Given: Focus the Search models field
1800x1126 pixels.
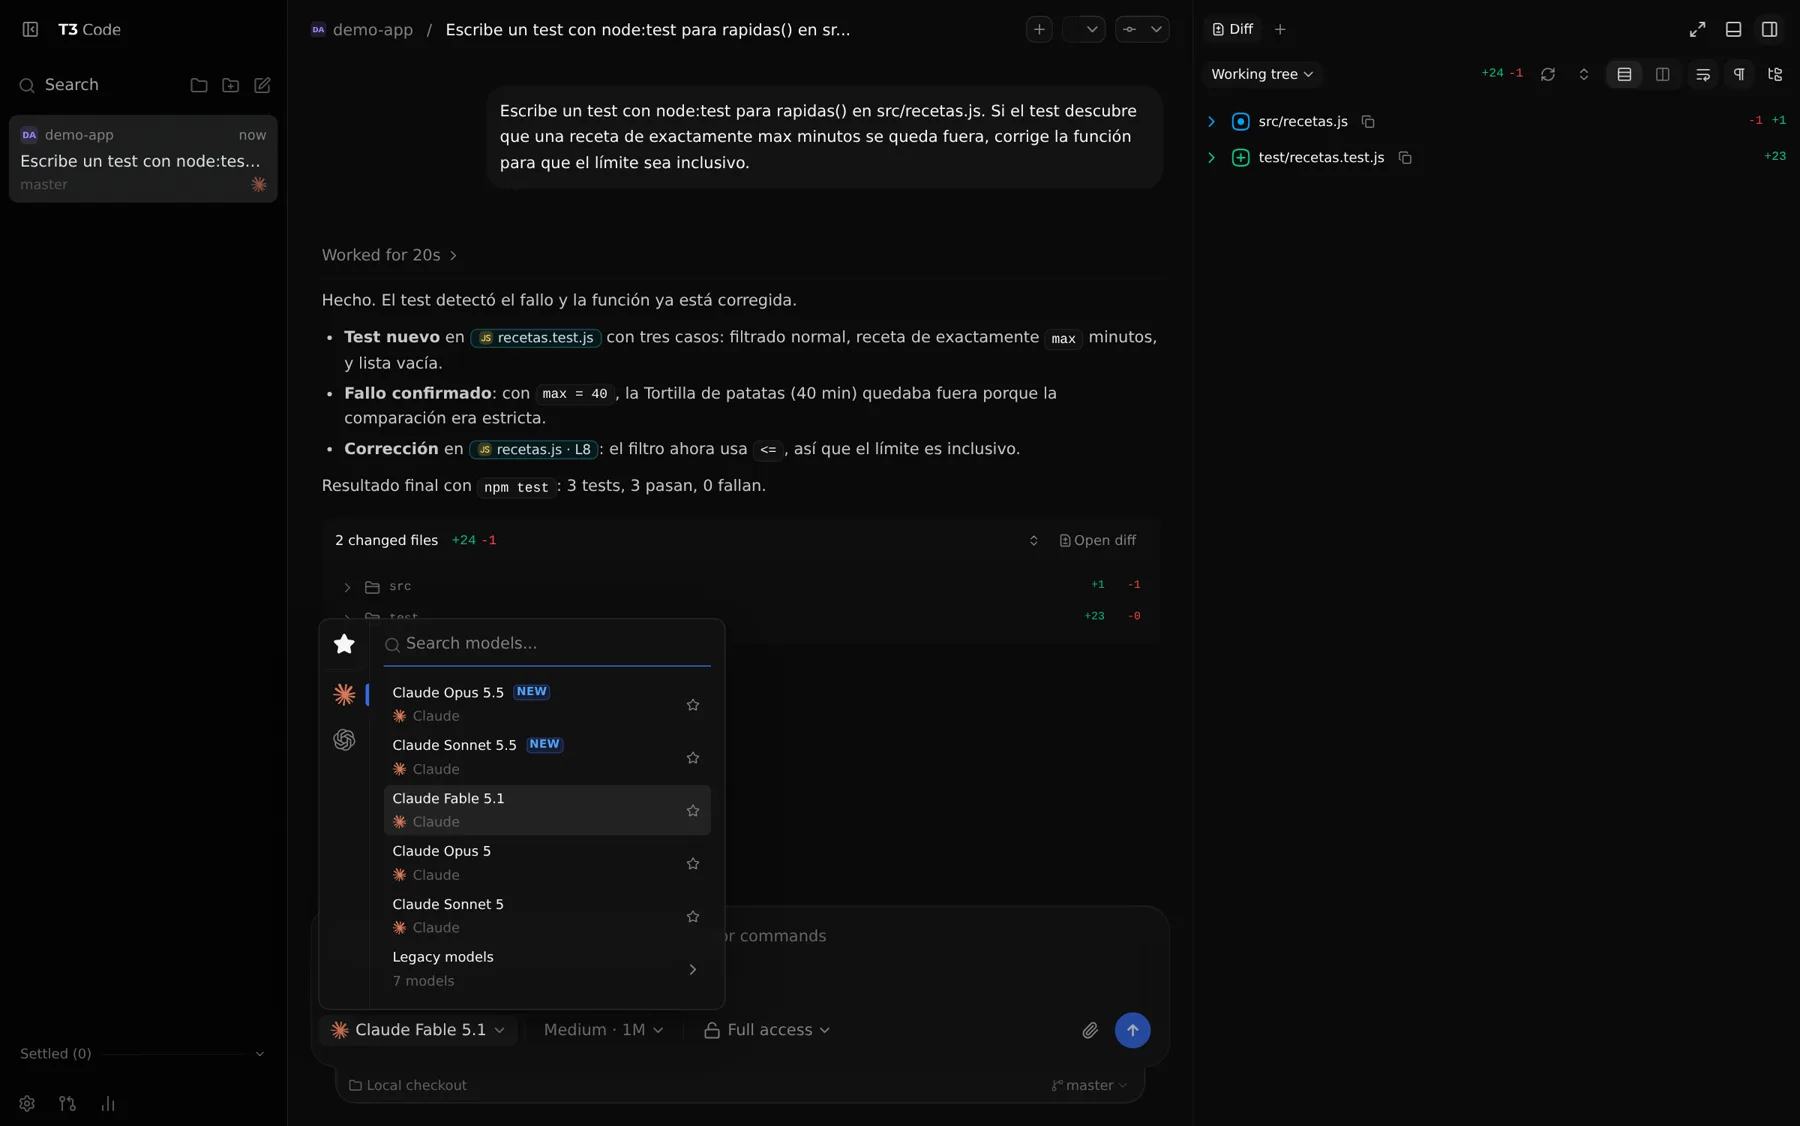Looking at the screenshot, I should tap(547, 644).
